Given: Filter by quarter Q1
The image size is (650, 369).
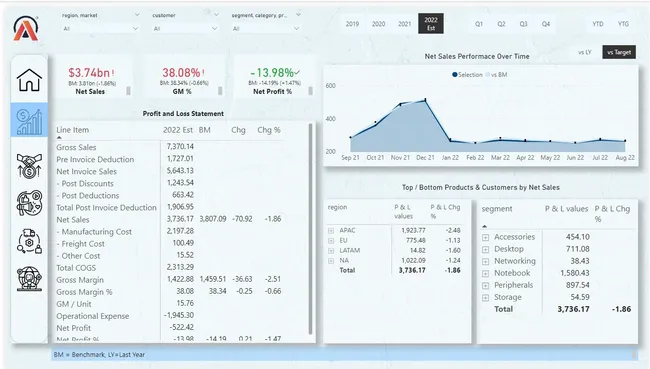Looking at the screenshot, I should pos(479,24).
